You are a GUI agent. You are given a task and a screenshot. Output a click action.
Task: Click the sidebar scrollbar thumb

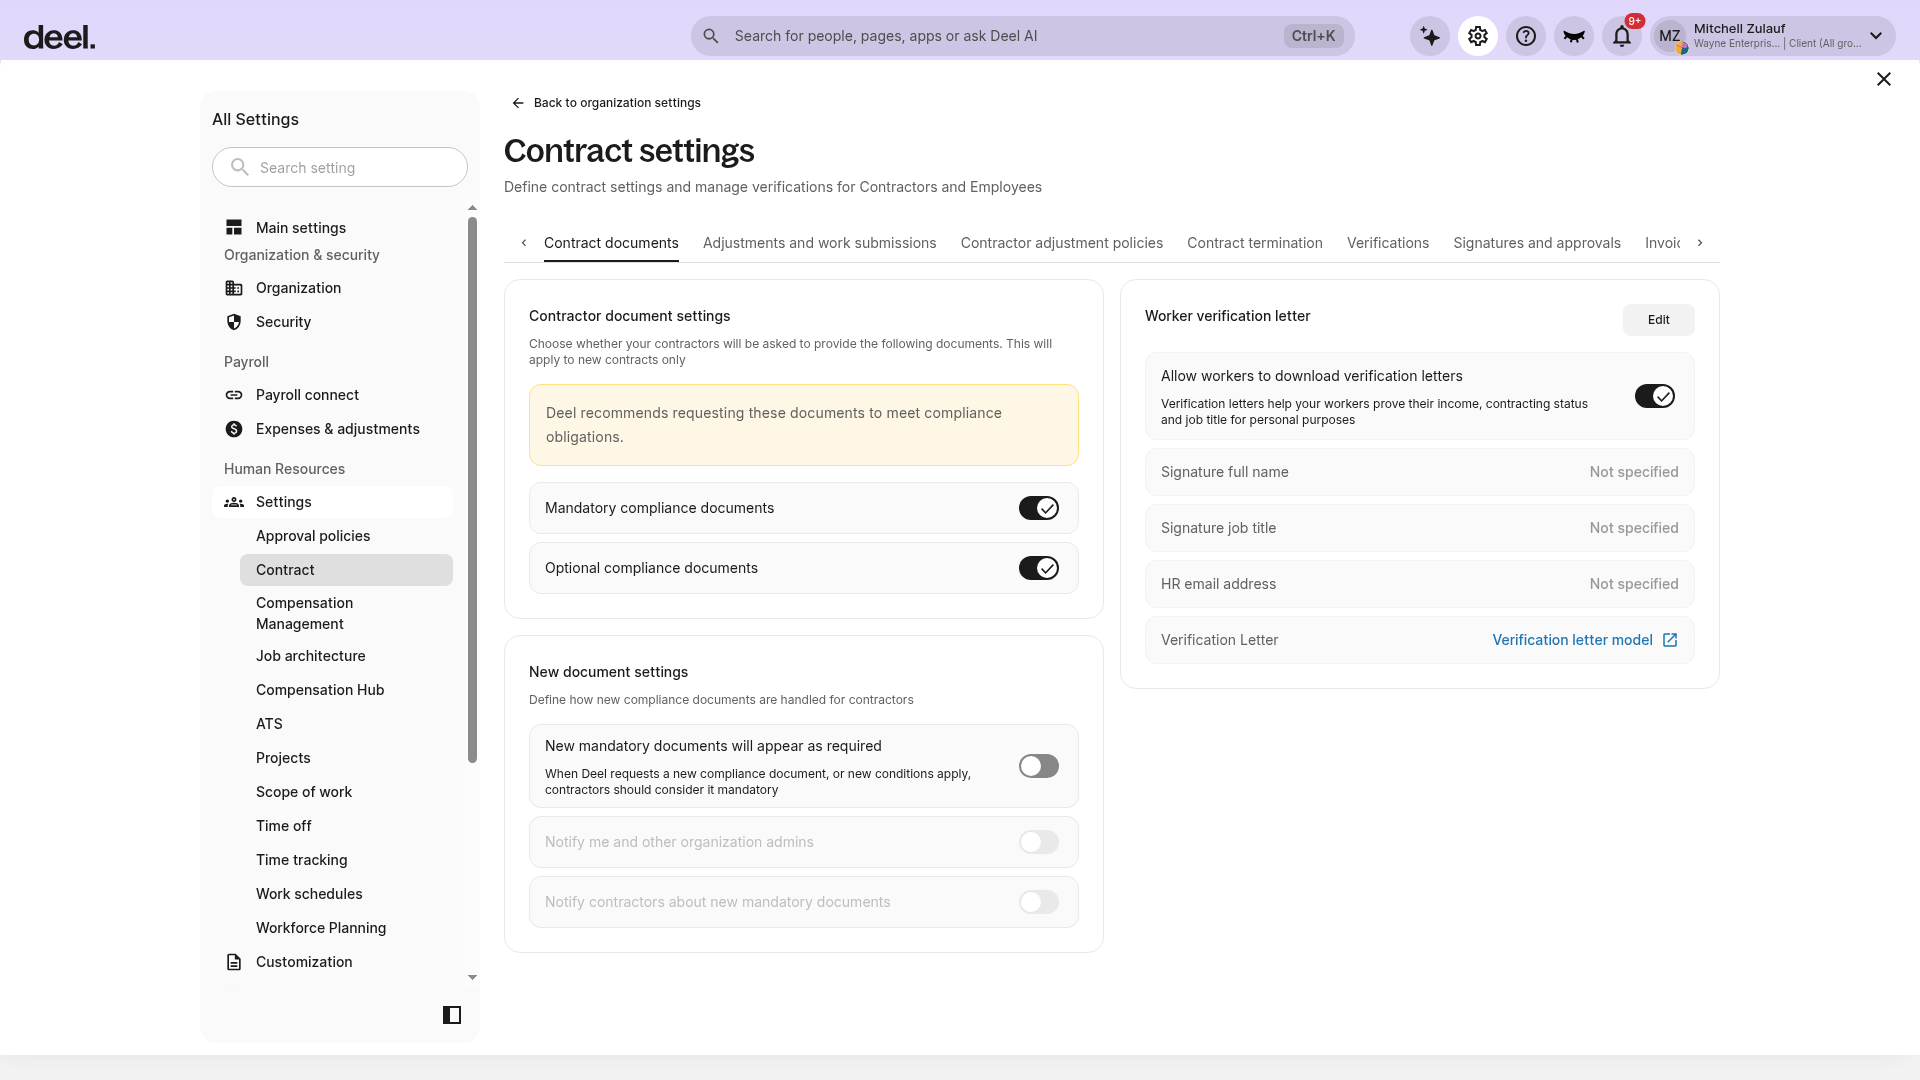[472, 490]
